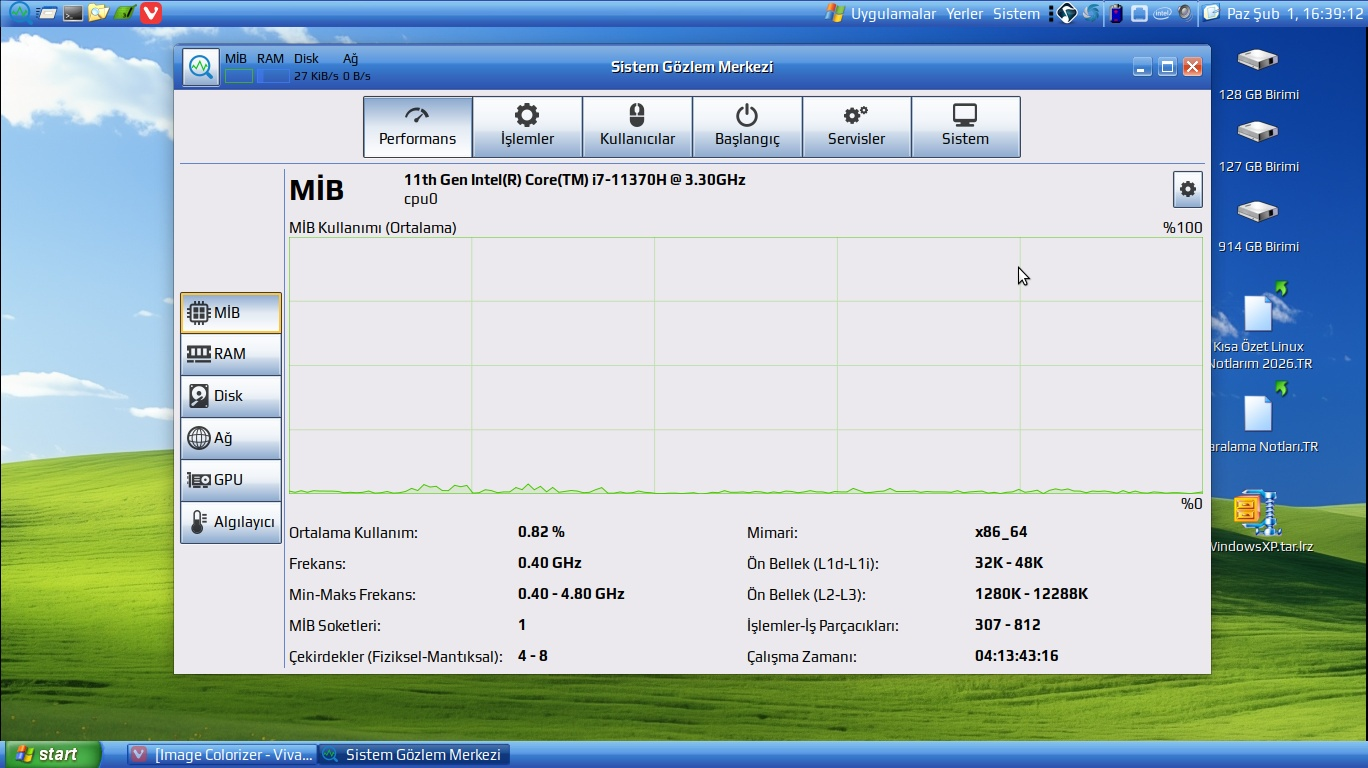Click the Ortalama Kullanım label
The width and height of the screenshot is (1368, 768).
point(354,533)
